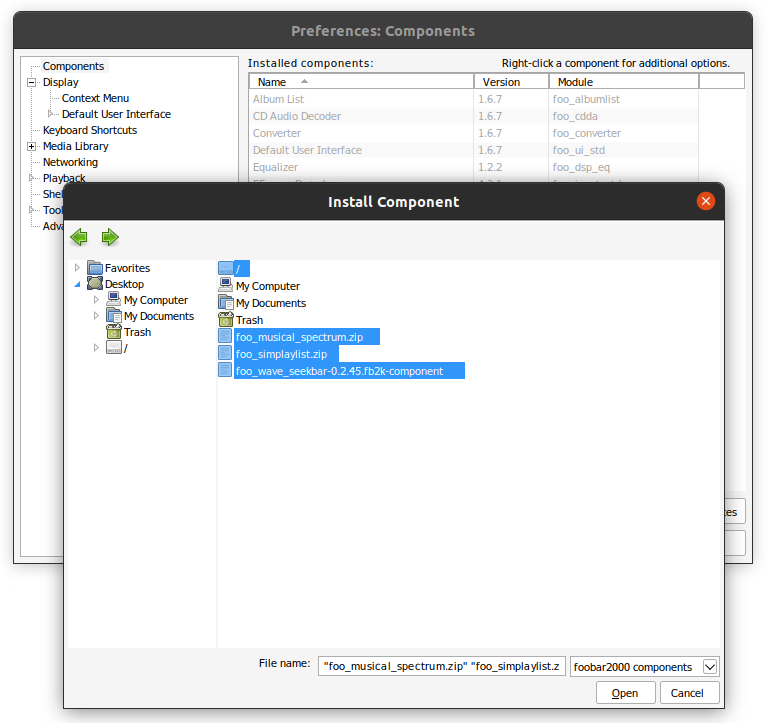Sort installed components by Module column

624,82
